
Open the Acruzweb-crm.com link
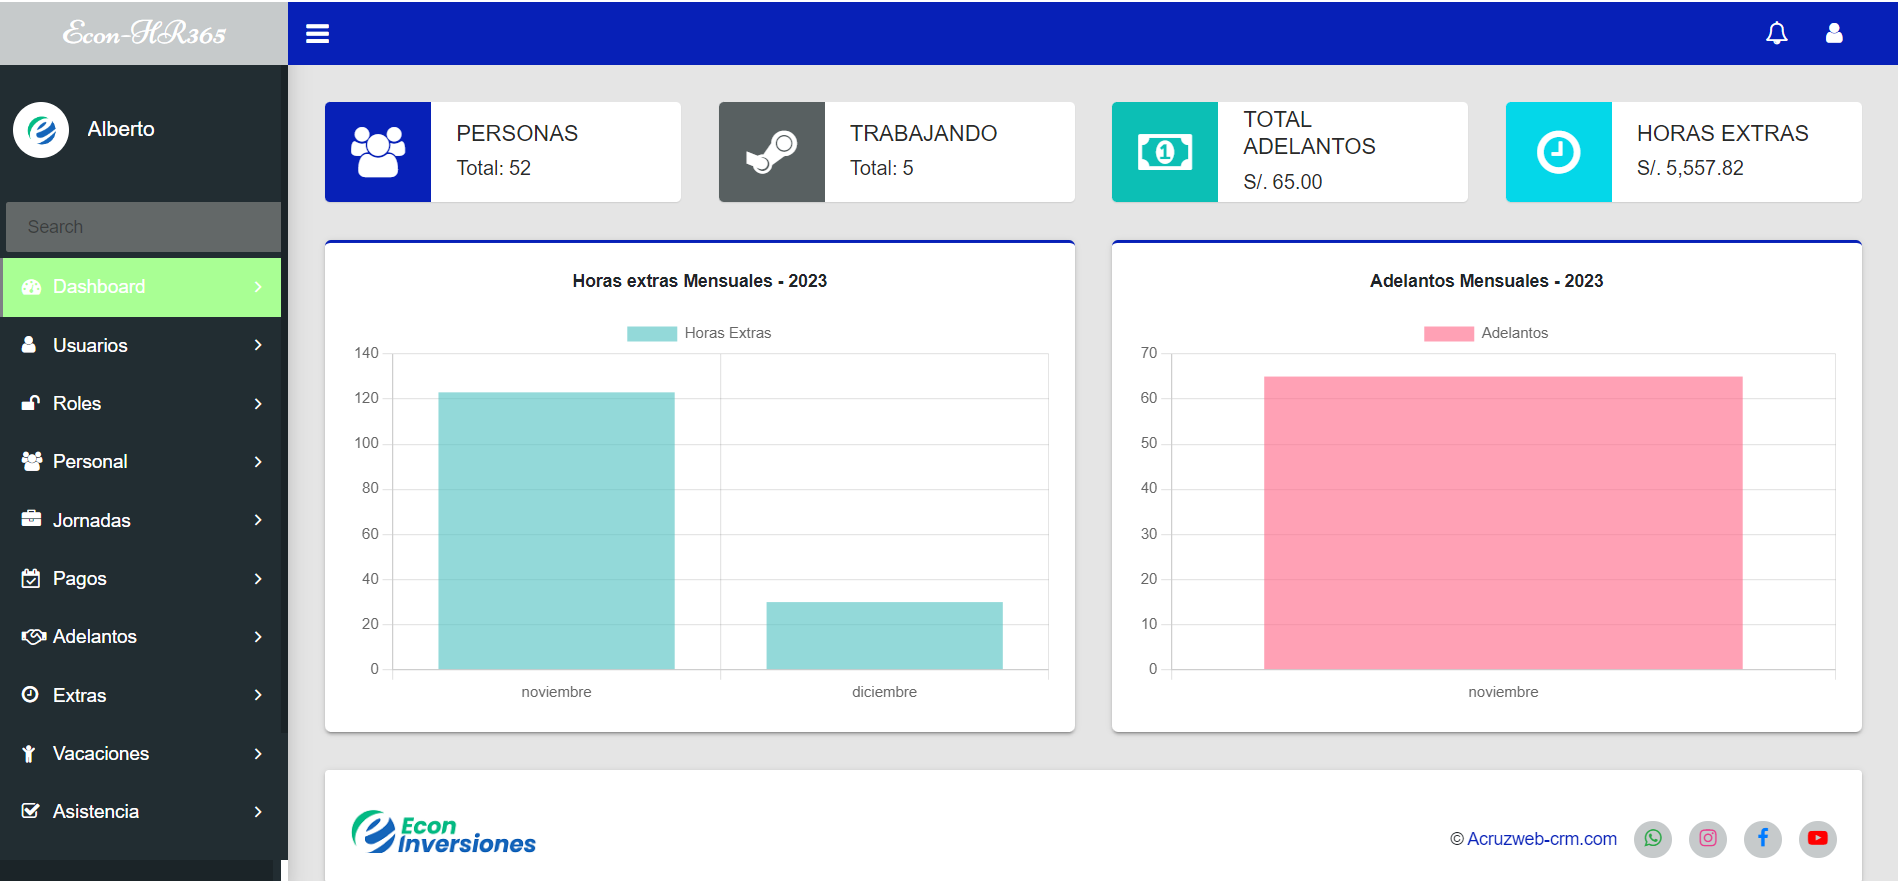pos(1541,839)
